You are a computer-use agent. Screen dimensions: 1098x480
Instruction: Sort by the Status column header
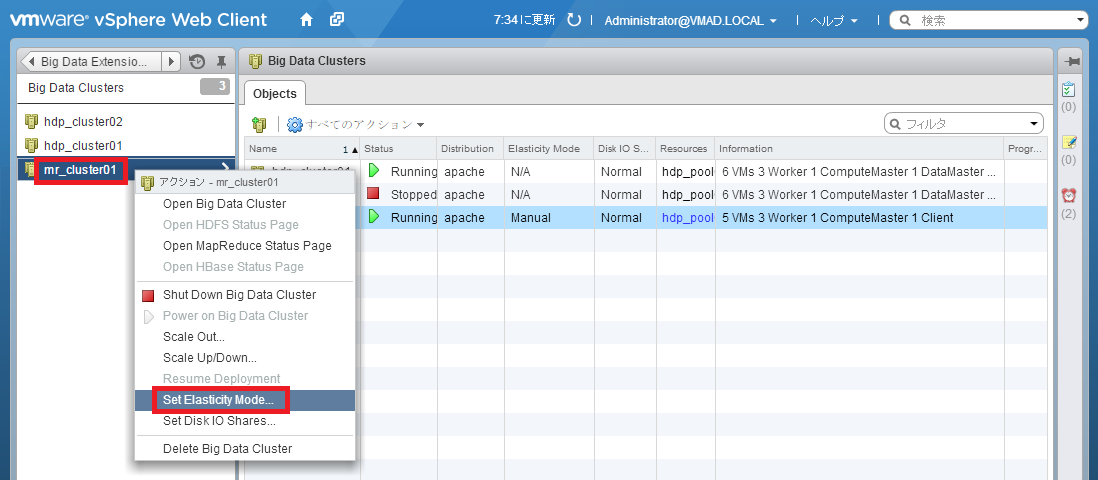tap(398, 149)
